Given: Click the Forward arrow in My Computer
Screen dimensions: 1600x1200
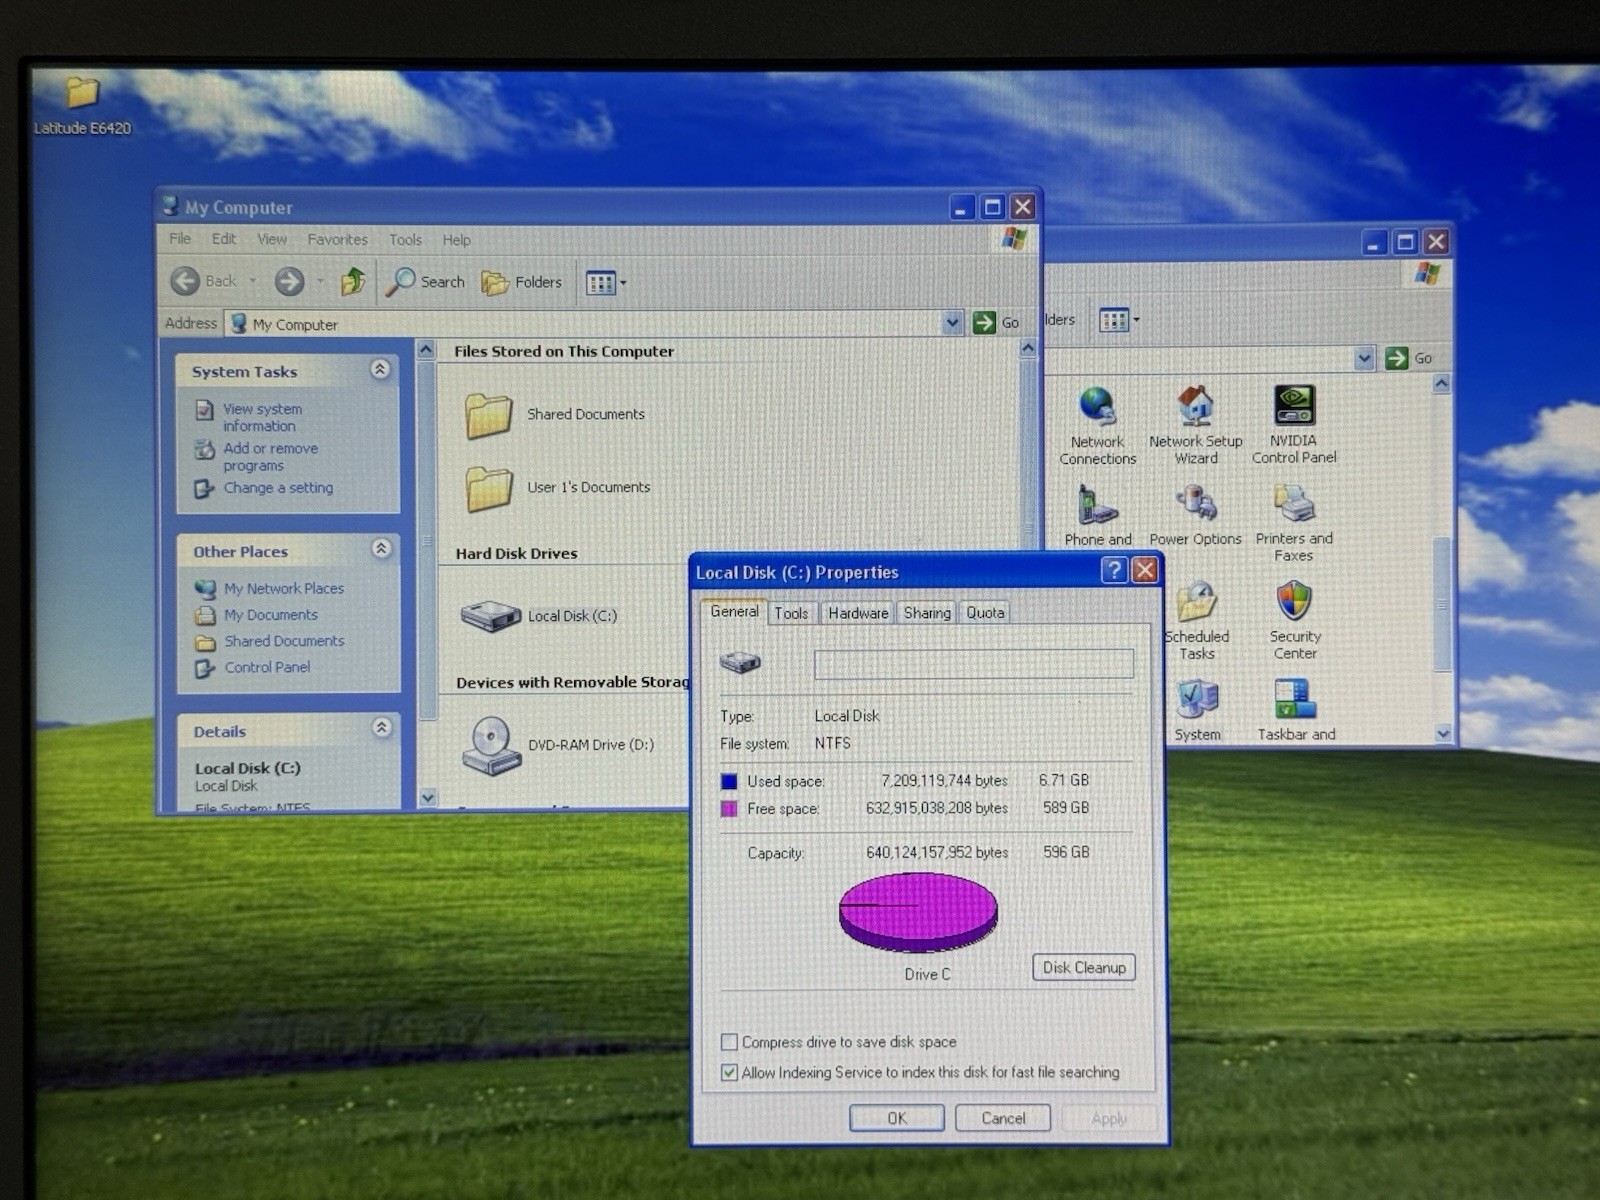Looking at the screenshot, I should click(x=289, y=282).
